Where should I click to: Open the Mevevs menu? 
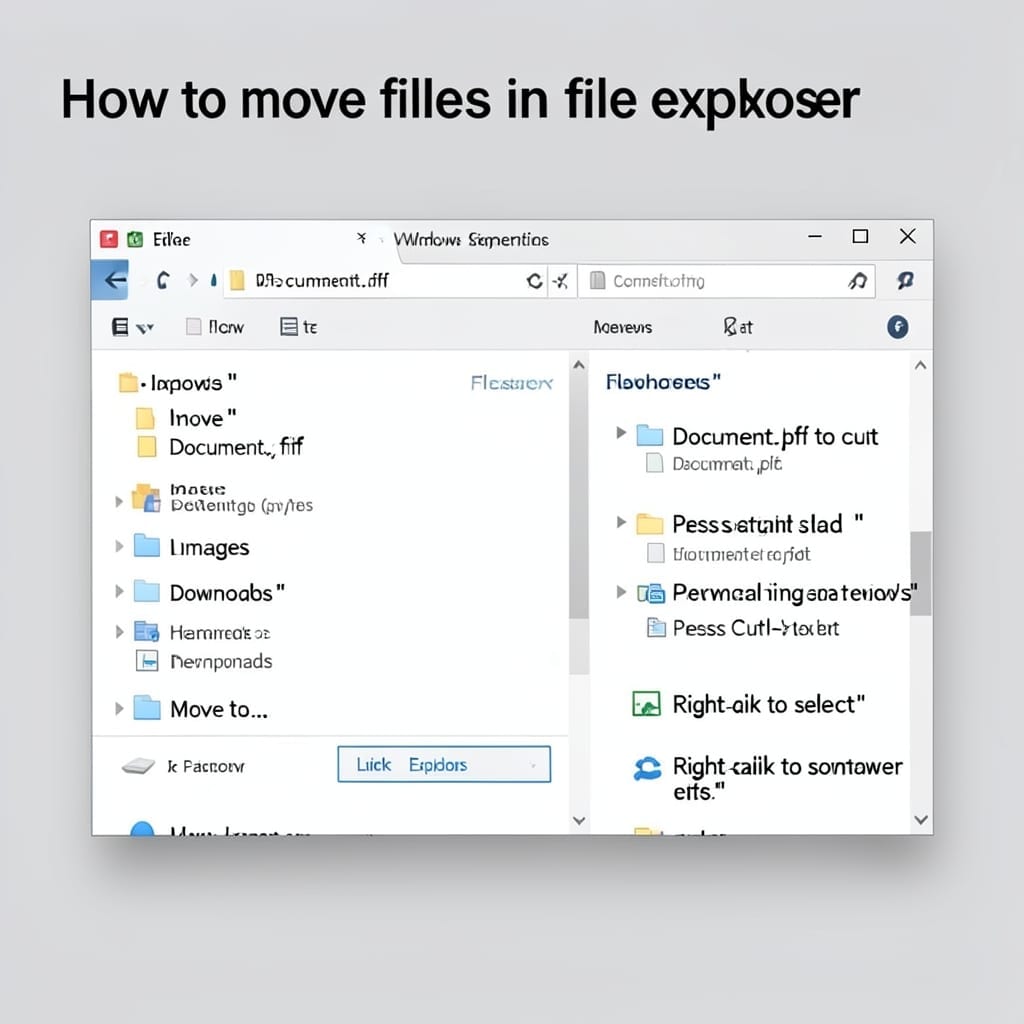622,327
